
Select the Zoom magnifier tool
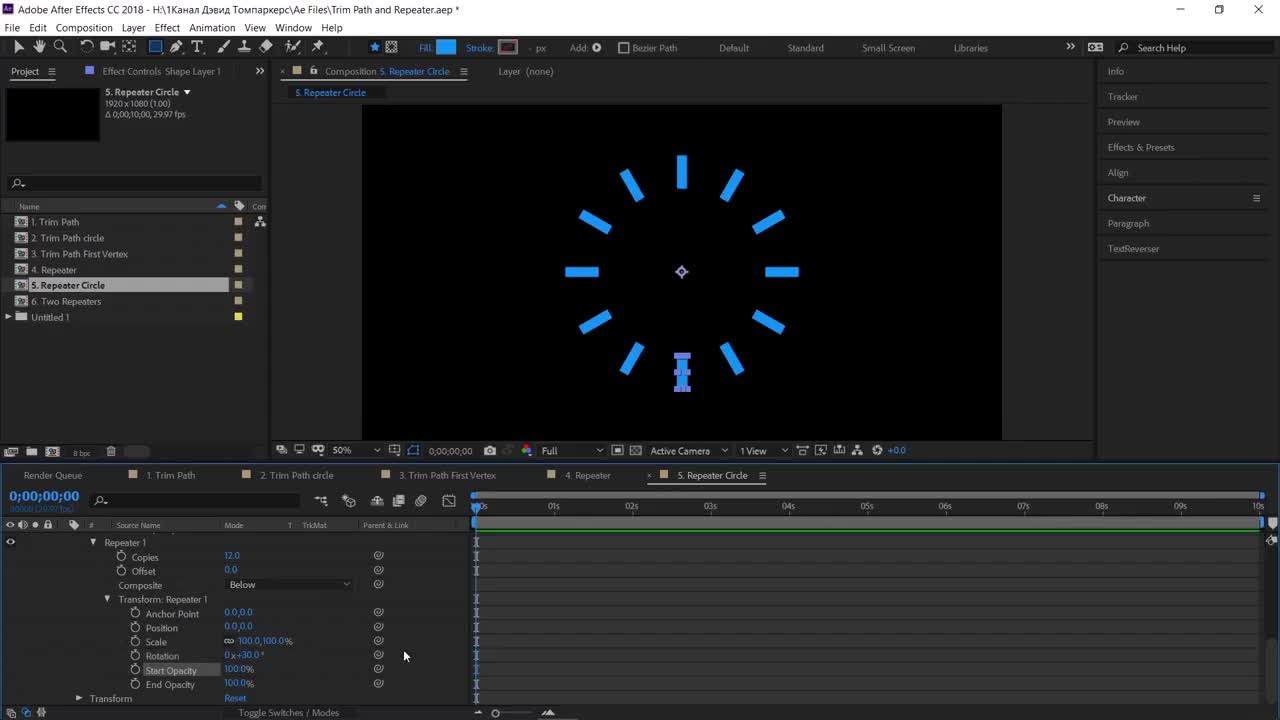(x=60, y=47)
